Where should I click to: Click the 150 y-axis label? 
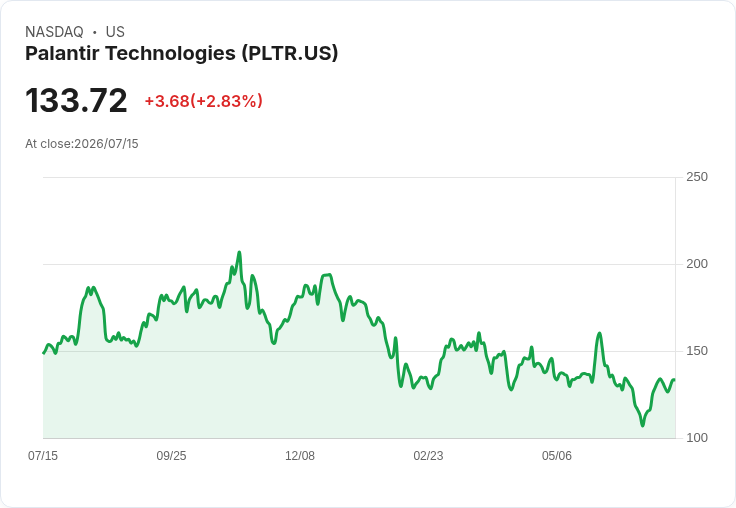[697, 351]
